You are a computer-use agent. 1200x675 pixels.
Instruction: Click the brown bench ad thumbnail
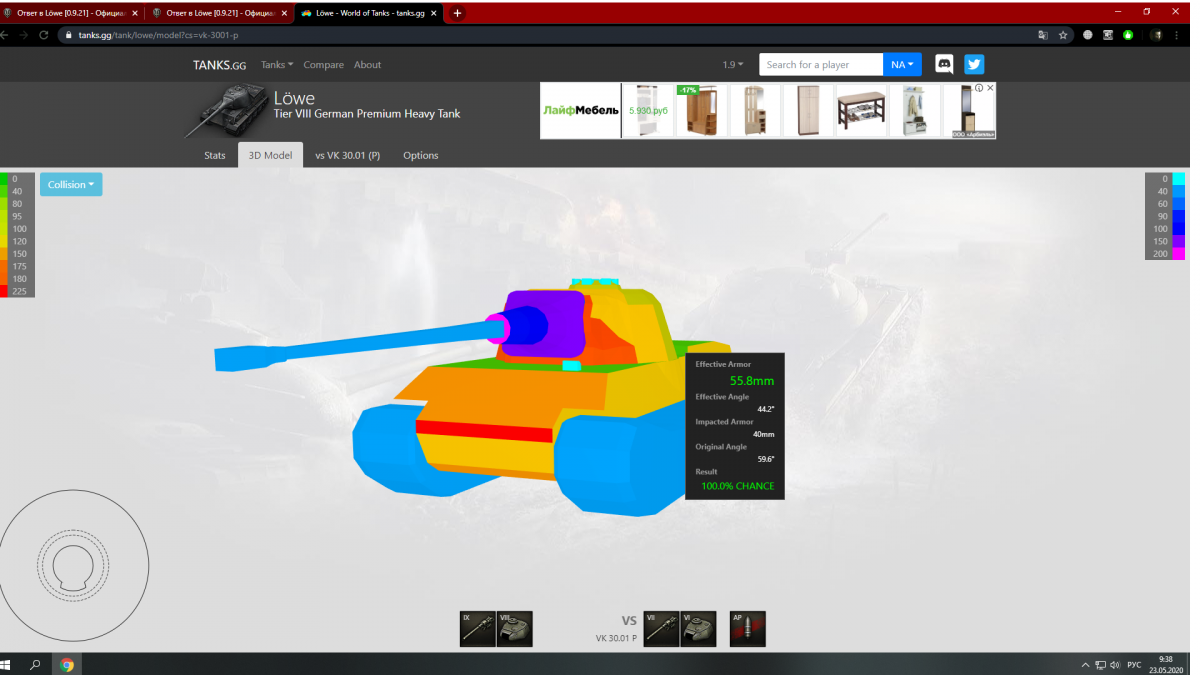(x=861, y=110)
